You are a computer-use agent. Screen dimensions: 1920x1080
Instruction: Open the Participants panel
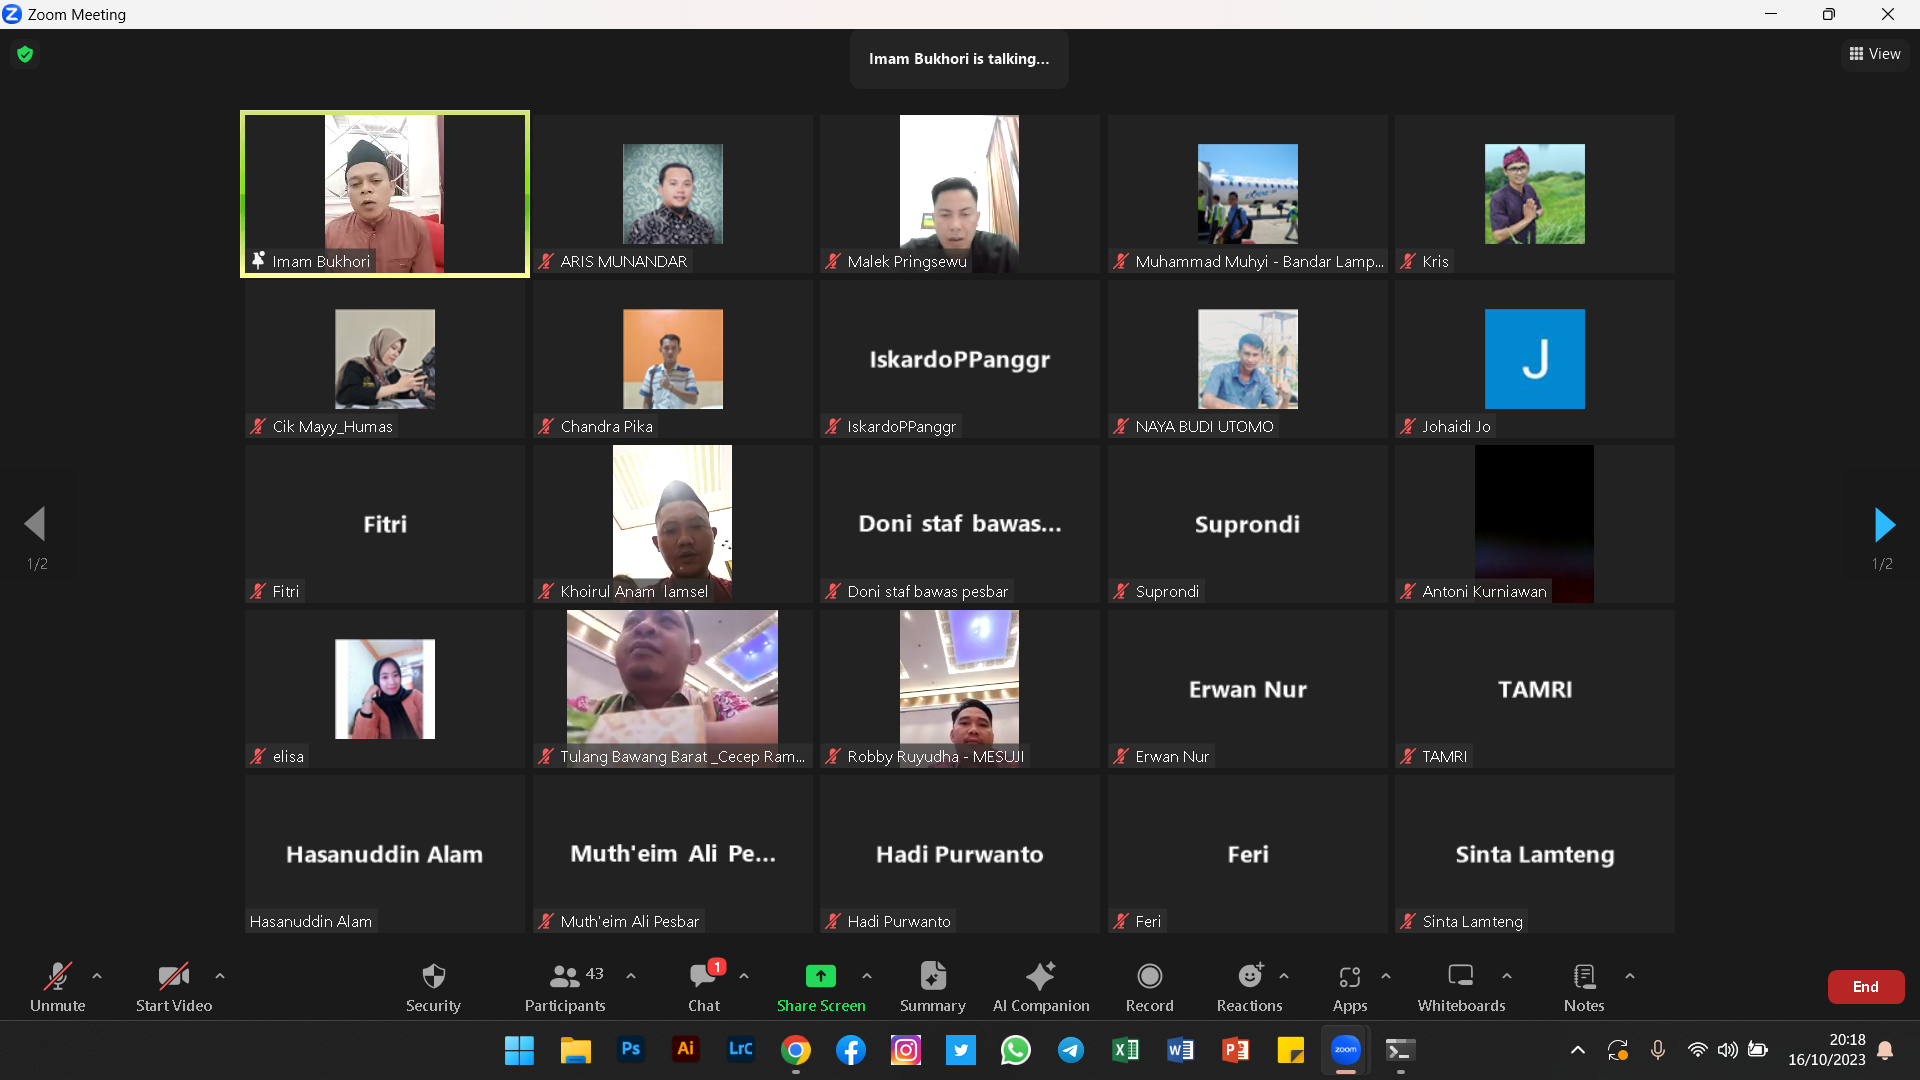[565, 976]
